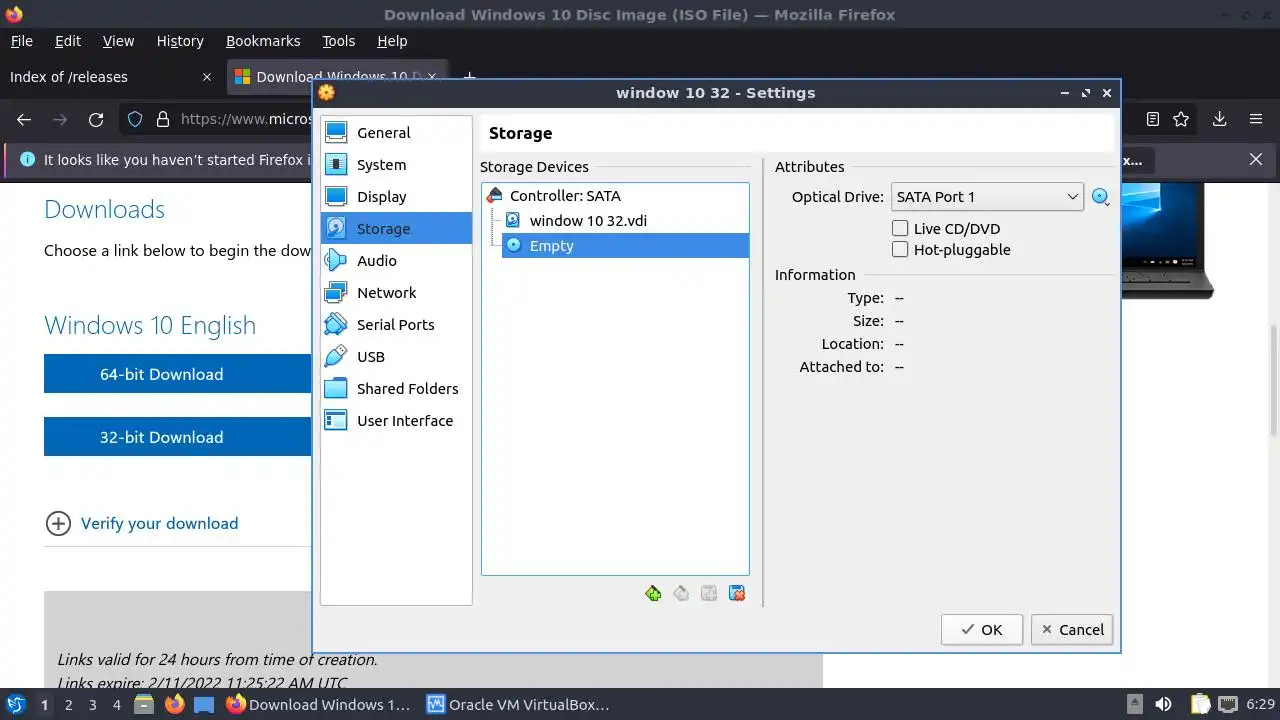Click the network icon in system tray

[x=1228, y=704]
